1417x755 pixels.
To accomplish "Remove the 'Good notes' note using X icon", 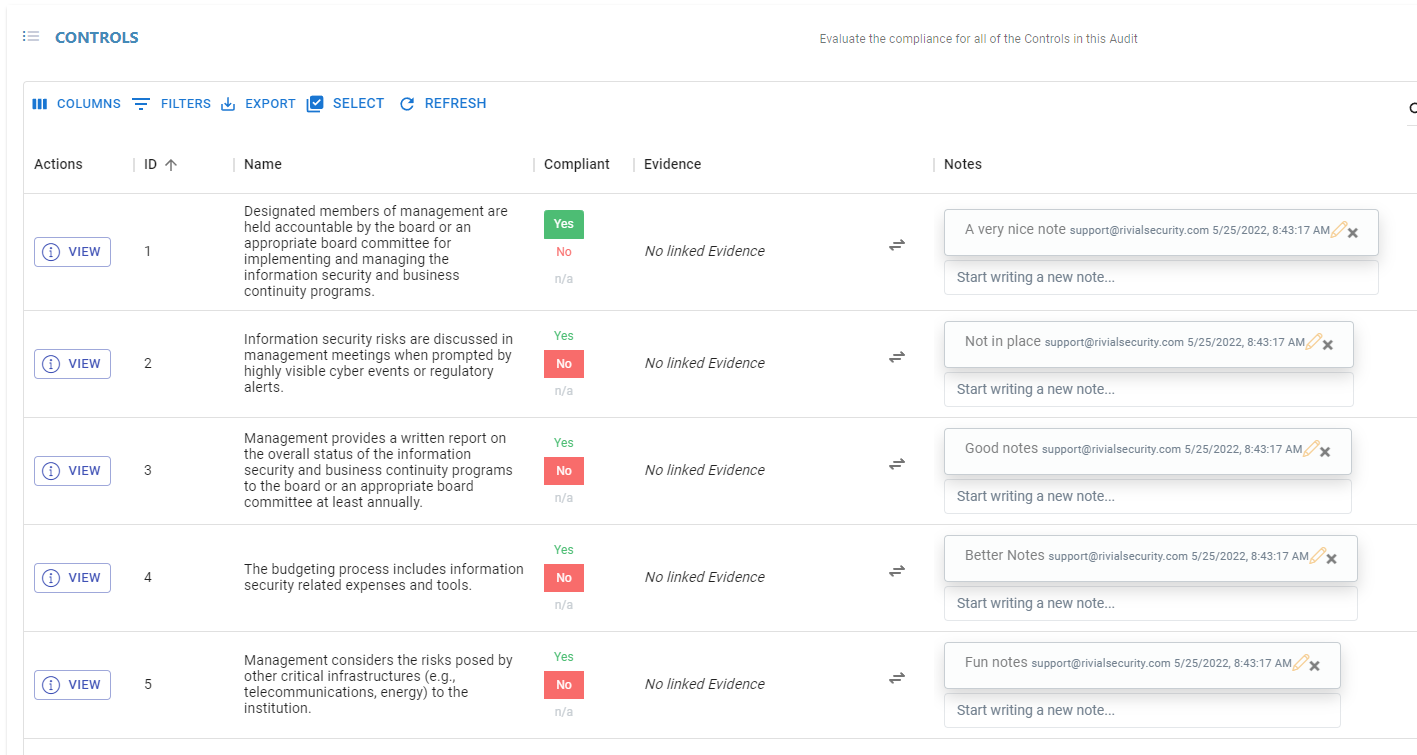I will [x=1325, y=451].
